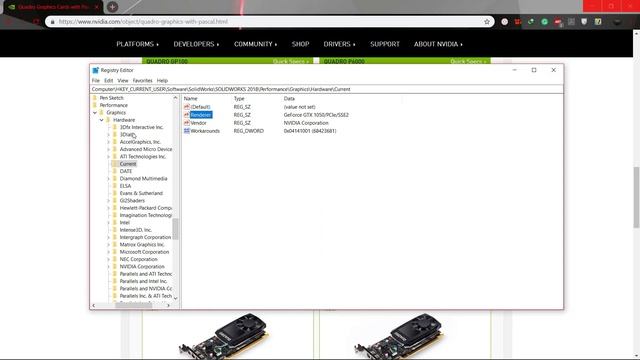Click the browser URL address bar

click(269, 22)
